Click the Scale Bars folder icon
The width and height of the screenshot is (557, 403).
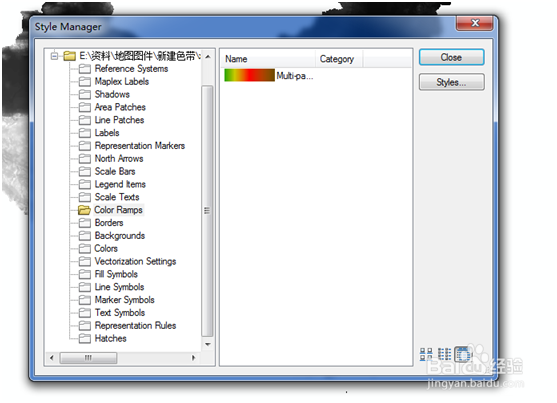click(85, 171)
